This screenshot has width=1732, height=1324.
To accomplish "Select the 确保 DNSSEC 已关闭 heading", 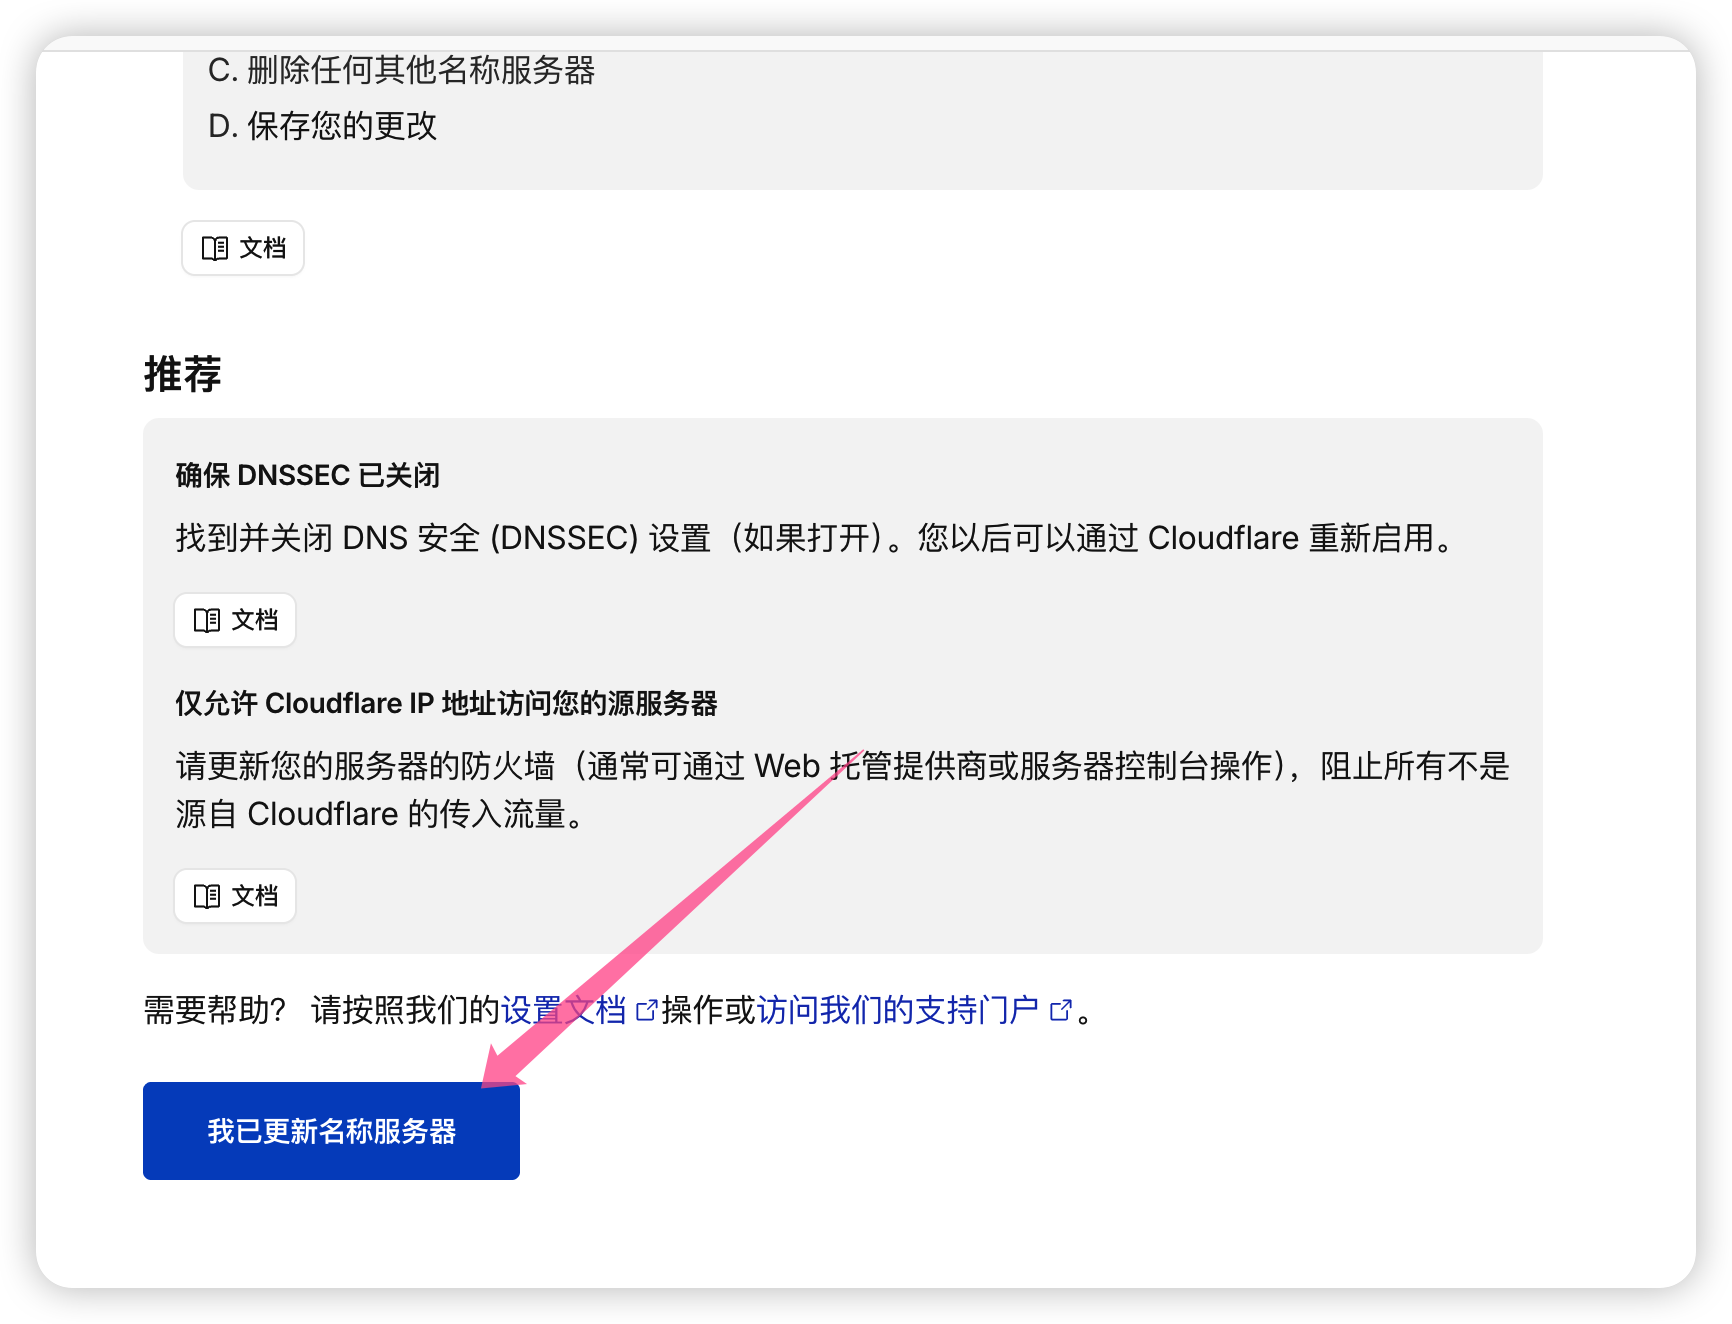I will coord(308,475).
